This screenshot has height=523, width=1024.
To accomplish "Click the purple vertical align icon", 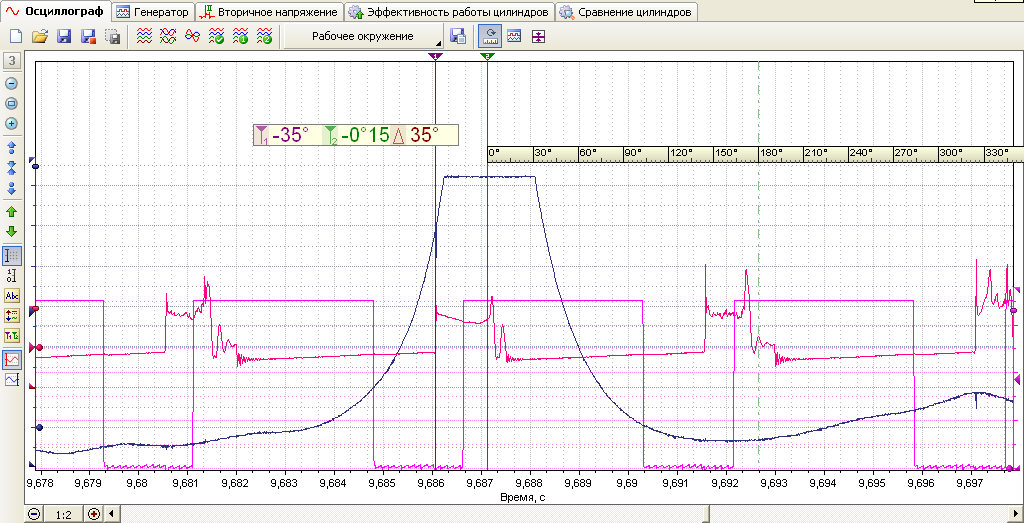I will click(537, 37).
